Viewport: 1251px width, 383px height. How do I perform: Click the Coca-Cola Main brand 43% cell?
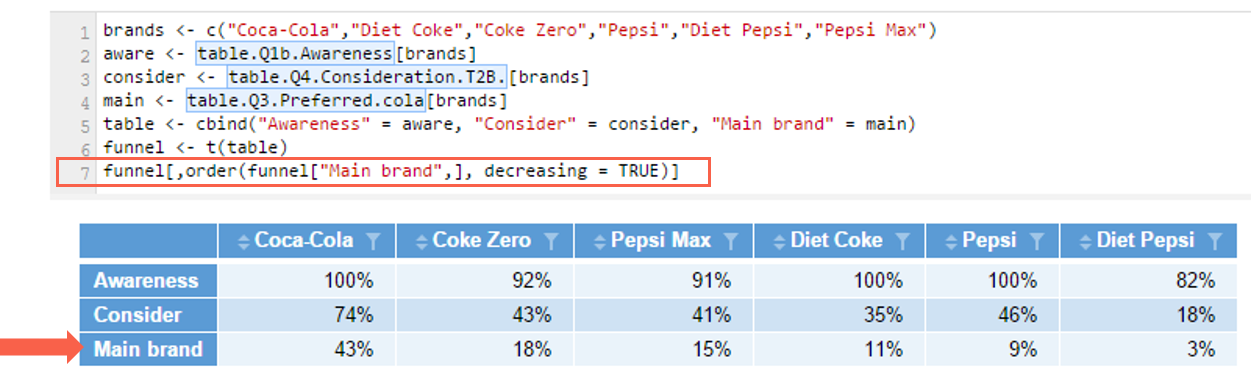point(306,349)
